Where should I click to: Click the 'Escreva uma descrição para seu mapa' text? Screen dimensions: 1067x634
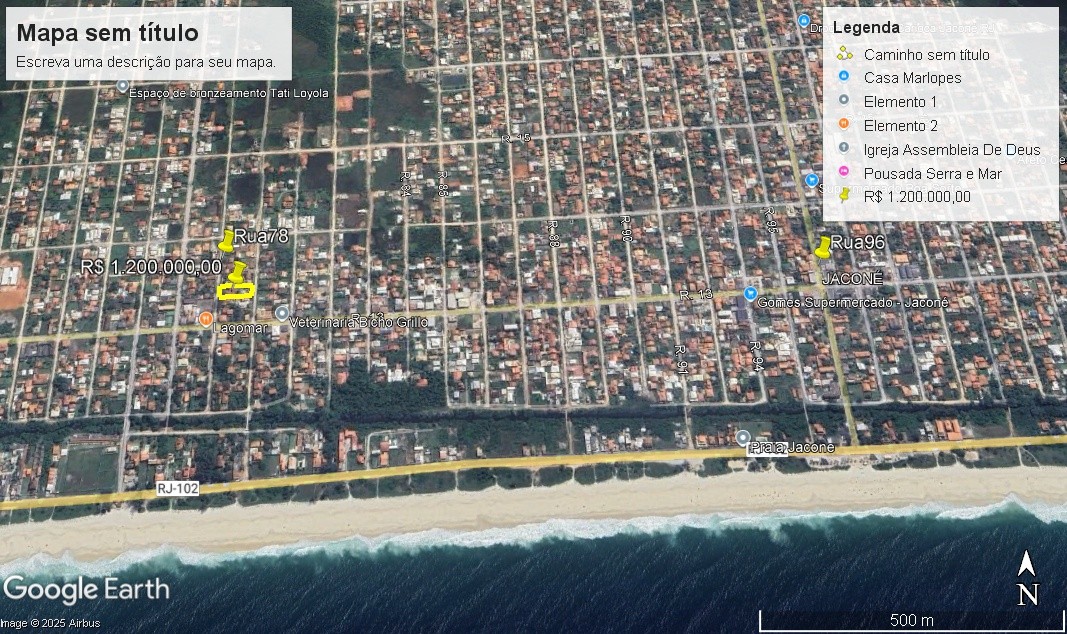[146, 62]
